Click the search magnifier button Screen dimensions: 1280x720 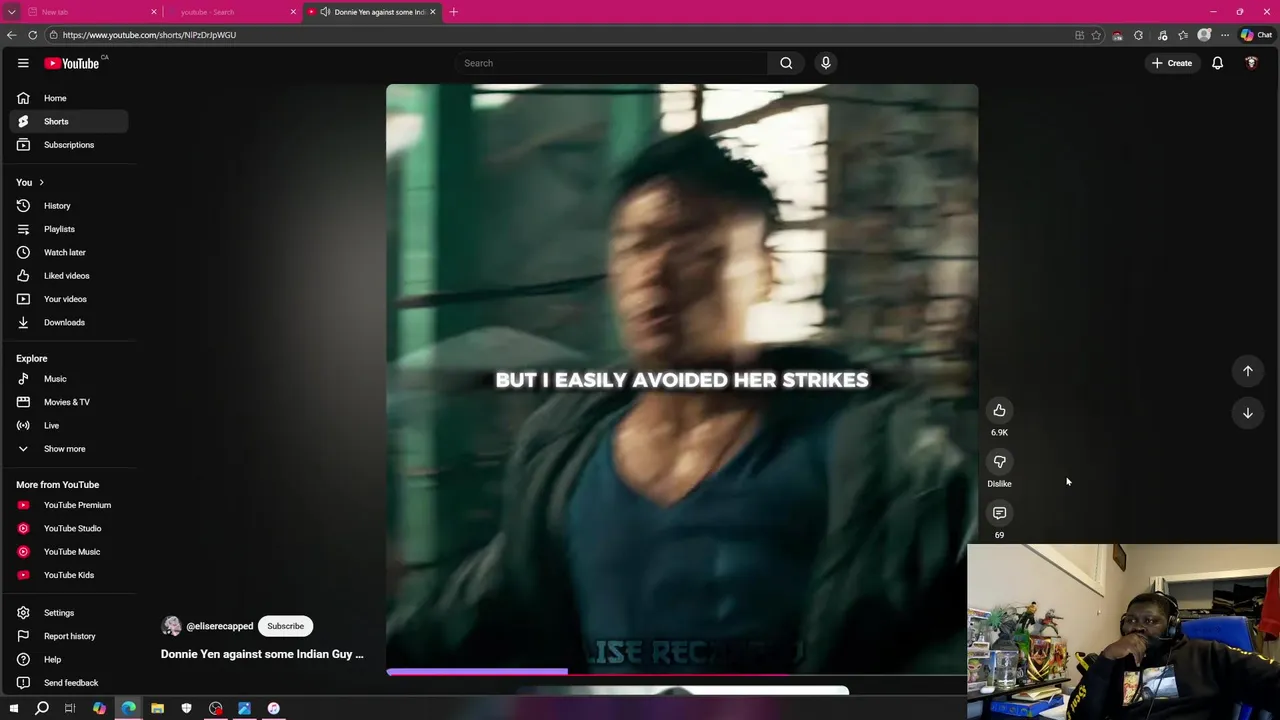786,63
